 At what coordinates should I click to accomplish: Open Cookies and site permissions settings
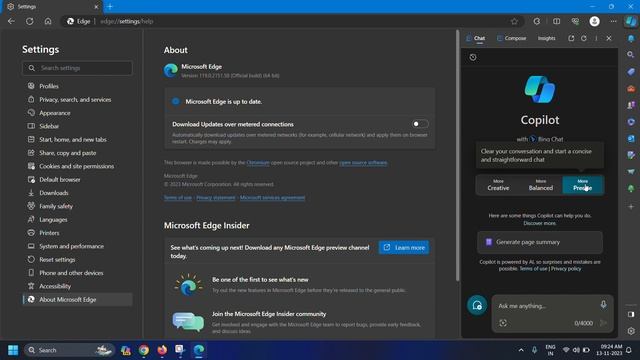(78, 166)
